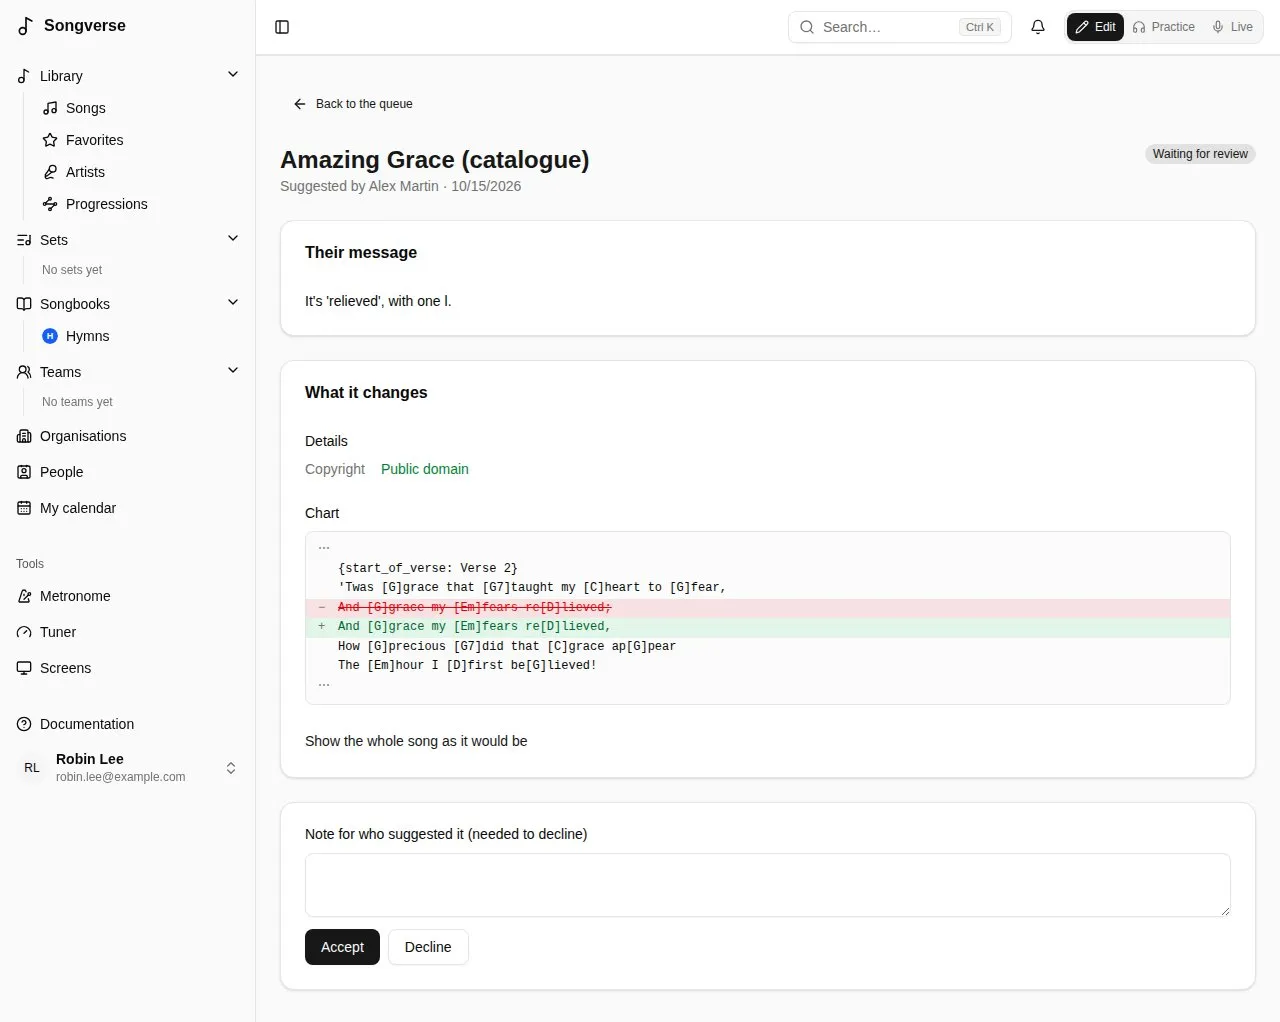Accept the suggested change
The height and width of the screenshot is (1022, 1280).
[342, 947]
